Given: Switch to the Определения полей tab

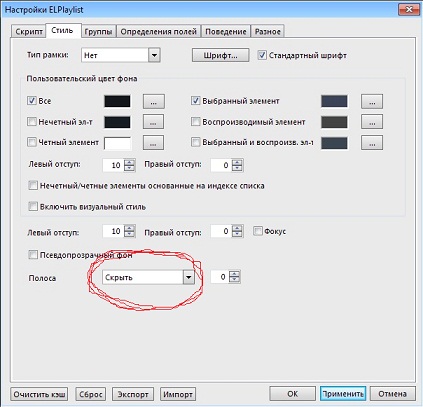Looking at the screenshot, I should pos(158,32).
